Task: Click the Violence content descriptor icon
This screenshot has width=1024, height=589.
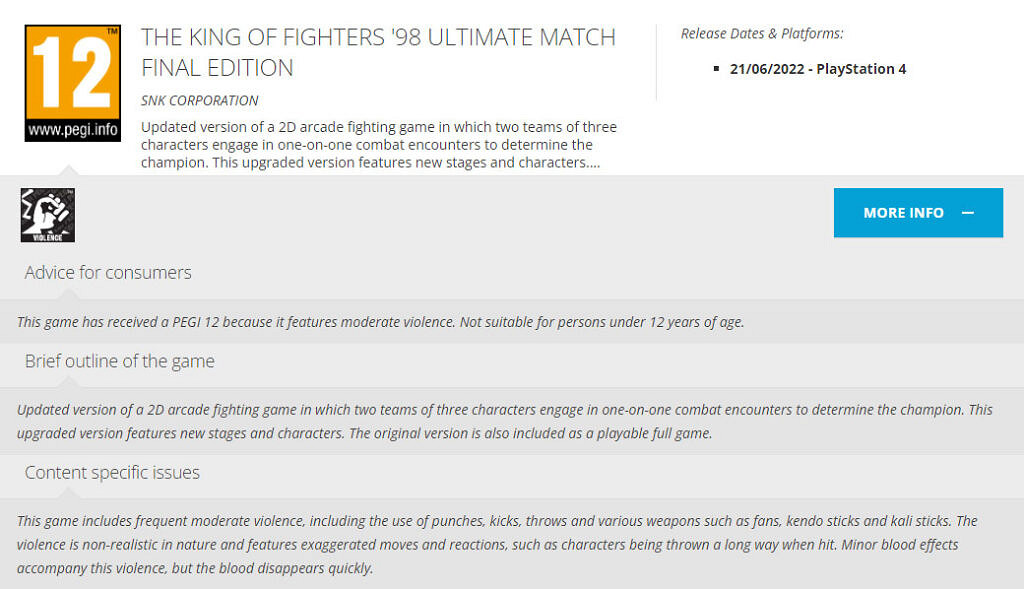Action: pos(48,215)
